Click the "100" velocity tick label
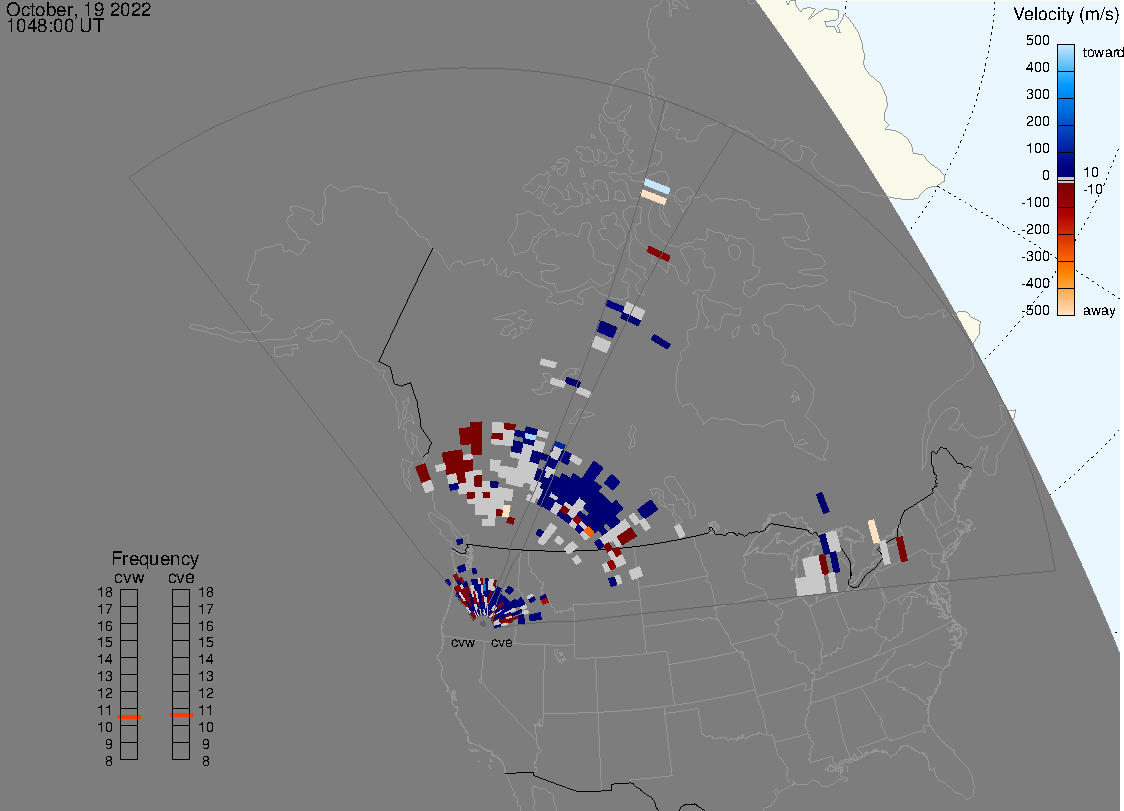Viewport: 1124px width, 811px height. (x=1037, y=148)
